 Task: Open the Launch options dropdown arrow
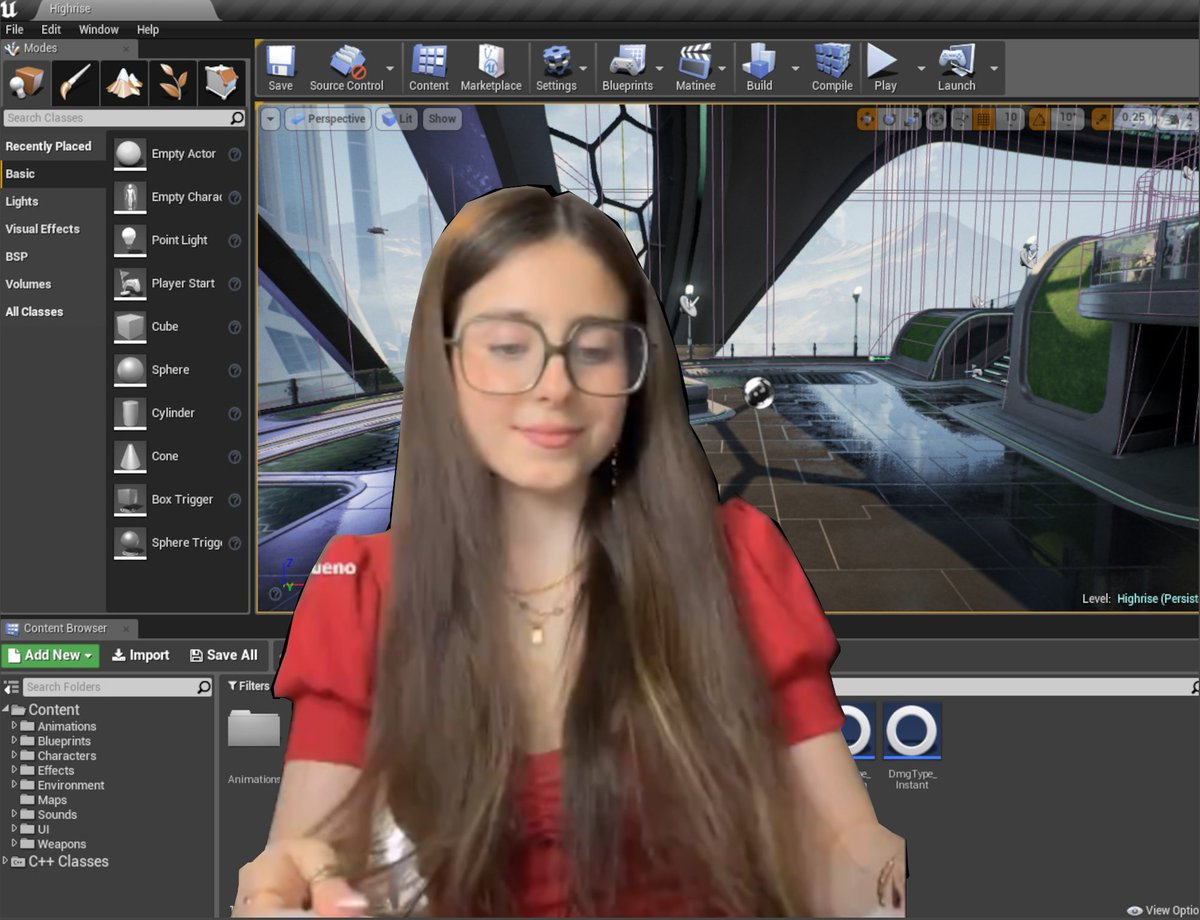pos(993,69)
